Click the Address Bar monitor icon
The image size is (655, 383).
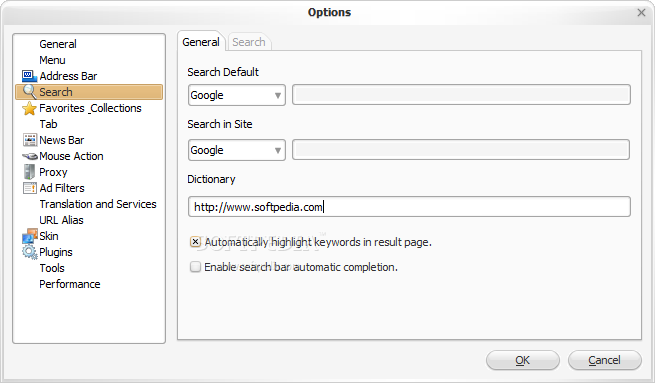tap(29, 76)
